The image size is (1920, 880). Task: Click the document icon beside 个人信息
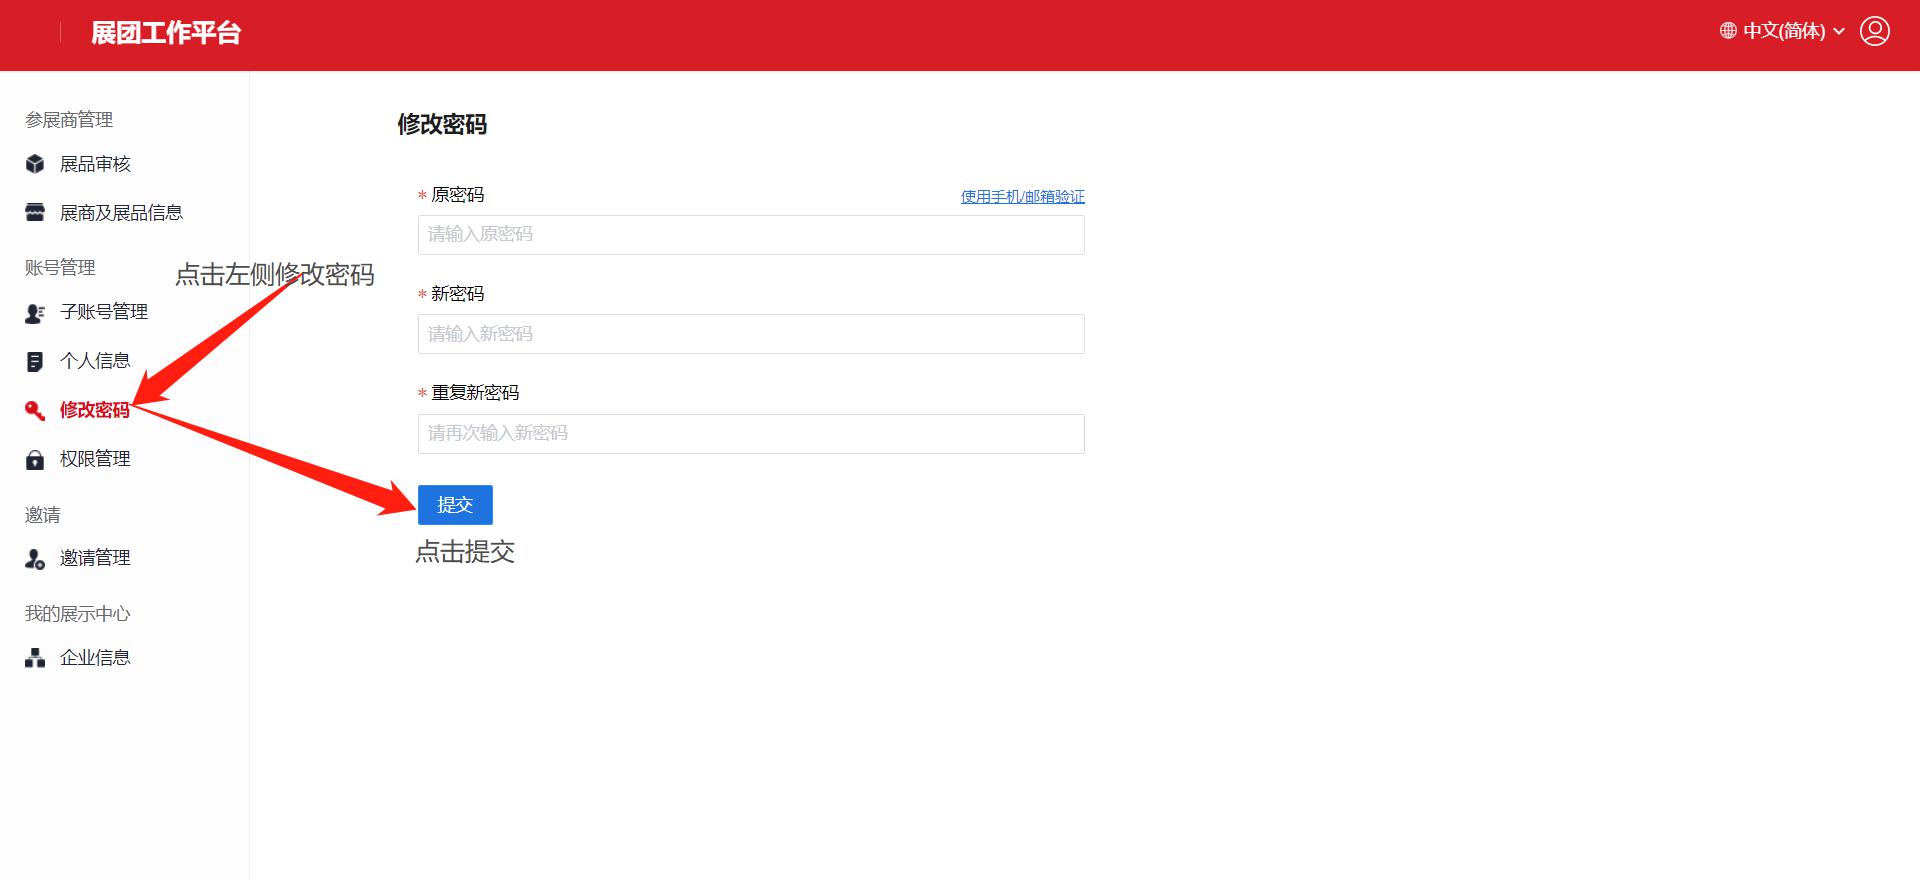tap(35, 362)
